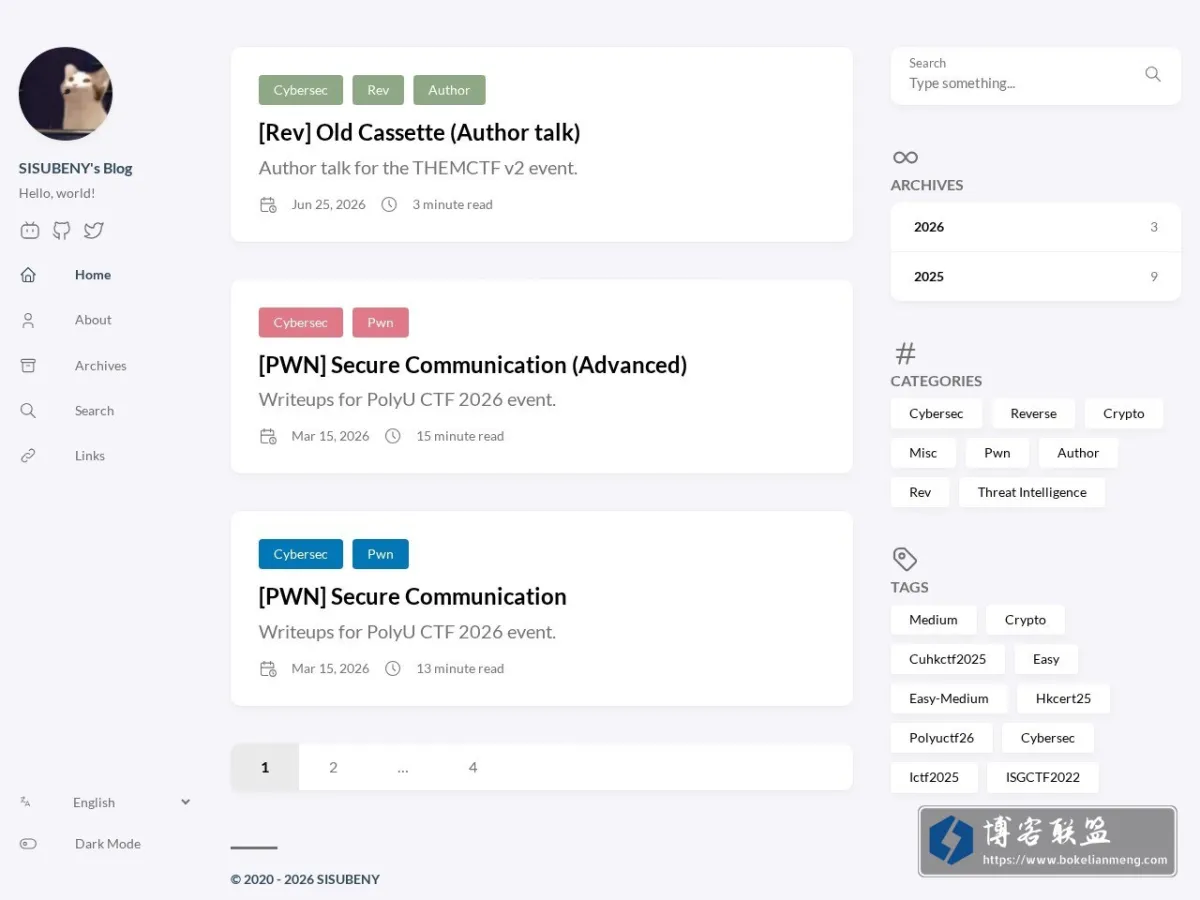Select the Medium tag

pos(933,620)
